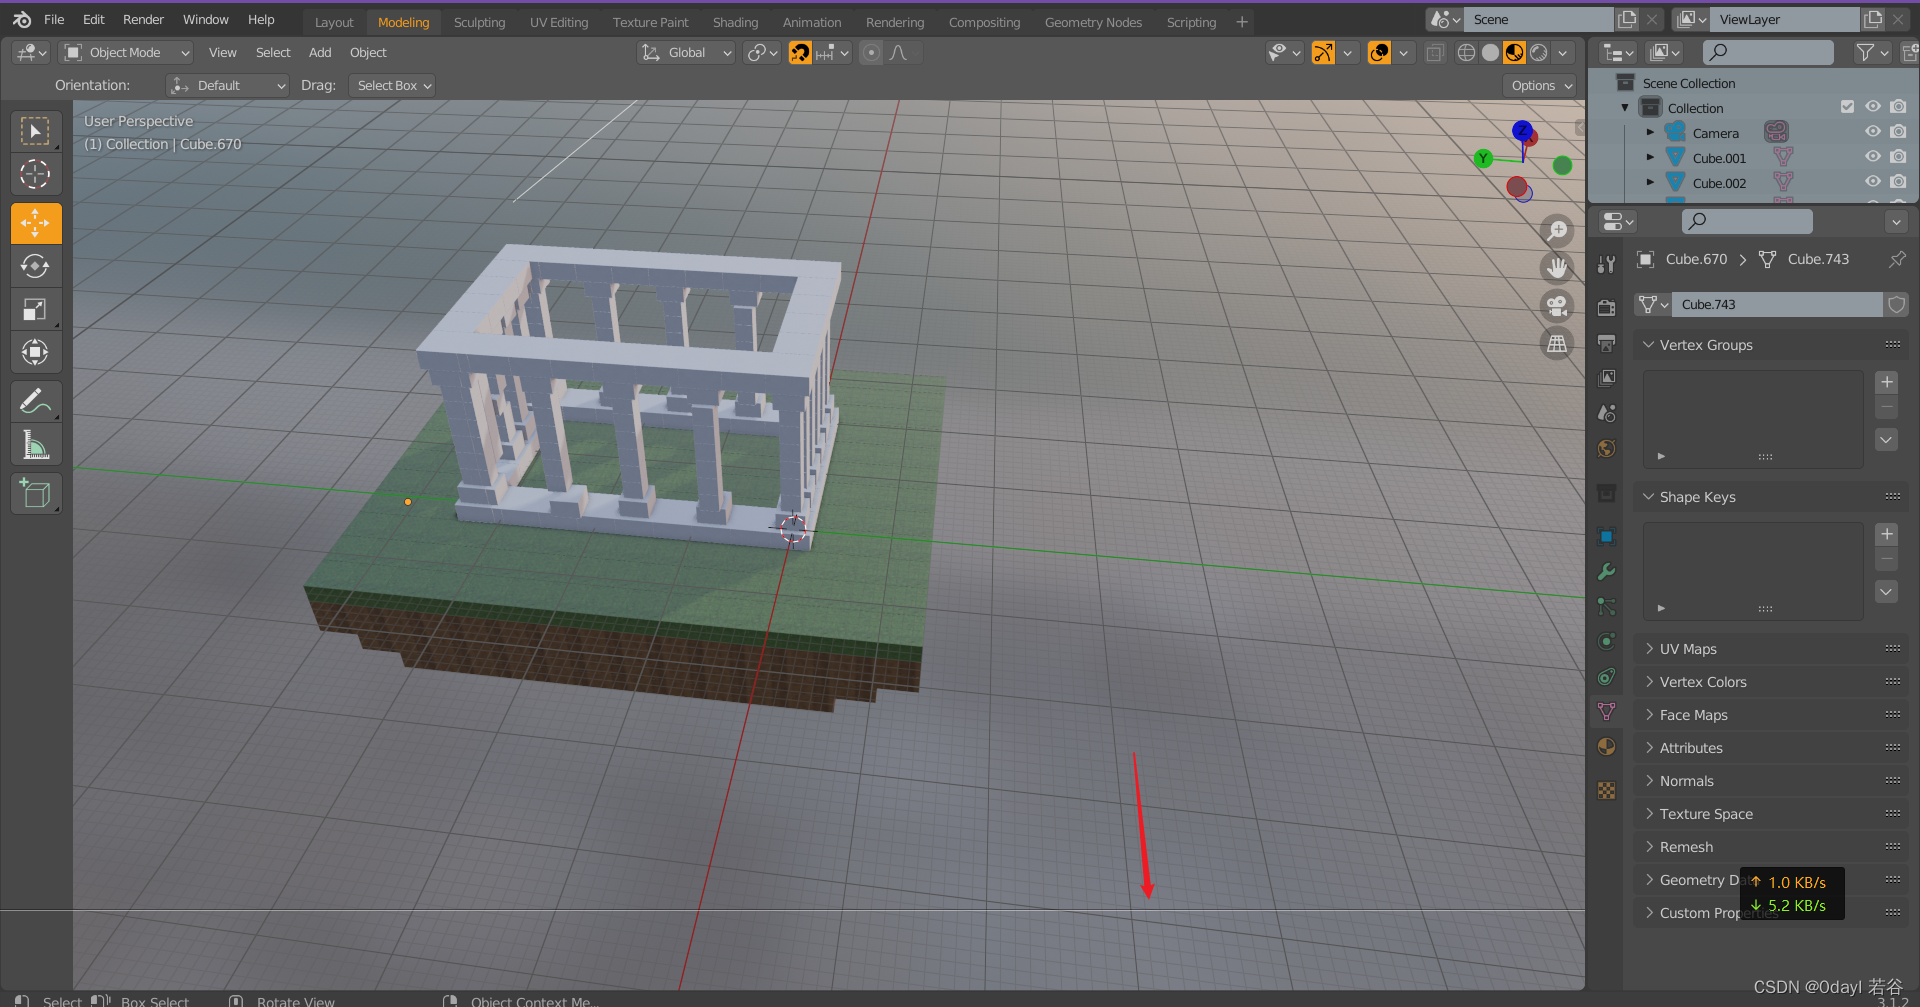1920x1007 pixels.
Task: Open the Render Properties camera-back icon
Action: [x=1607, y=307]
